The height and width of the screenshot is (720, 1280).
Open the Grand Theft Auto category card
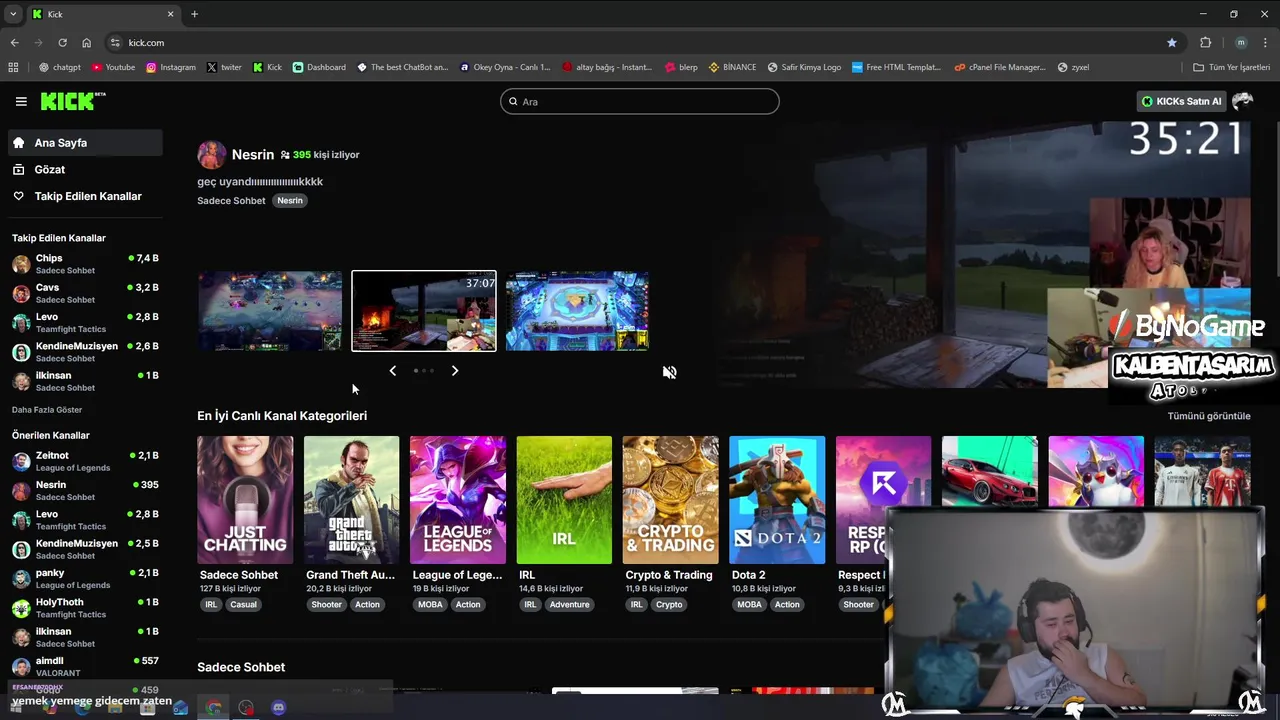pyautogui.click(x=351, y=500)
